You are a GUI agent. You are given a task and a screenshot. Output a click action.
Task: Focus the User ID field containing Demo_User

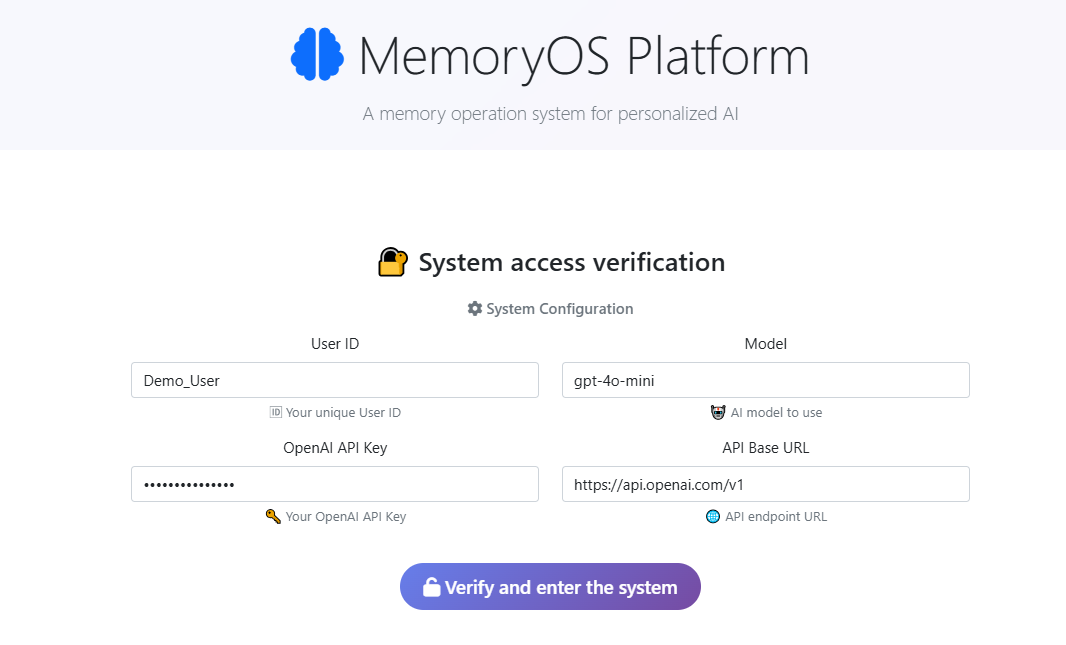[x=334, y=380]
